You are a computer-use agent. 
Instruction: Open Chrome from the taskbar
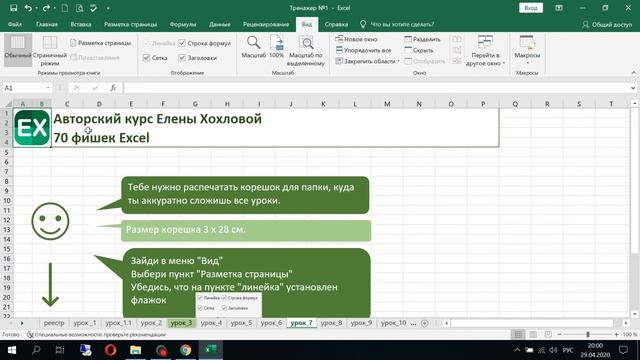[x=186, y=350]
